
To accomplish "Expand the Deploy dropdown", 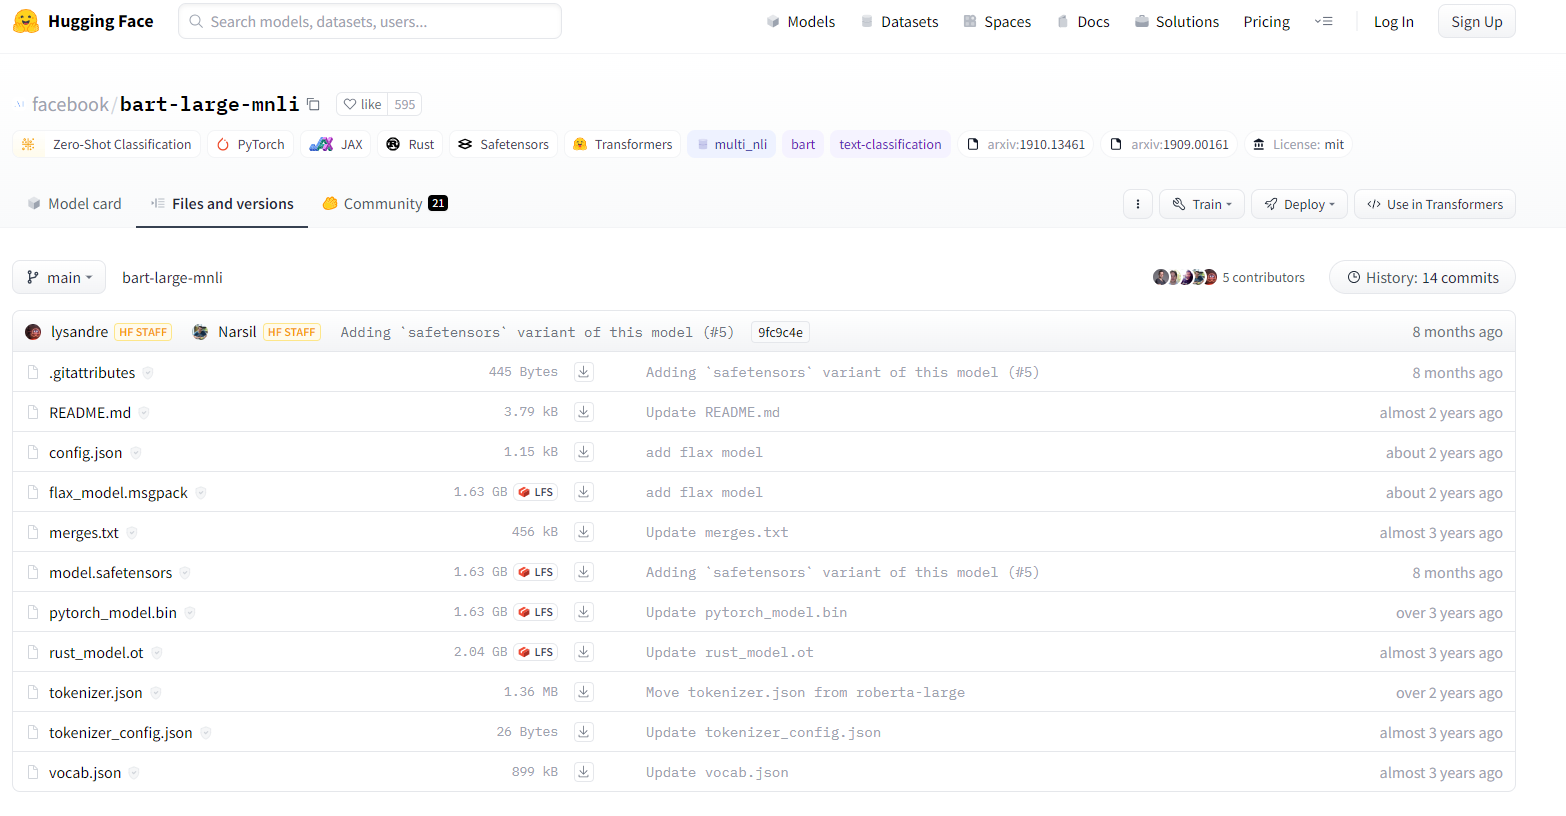I will [x=1299, y=204].
